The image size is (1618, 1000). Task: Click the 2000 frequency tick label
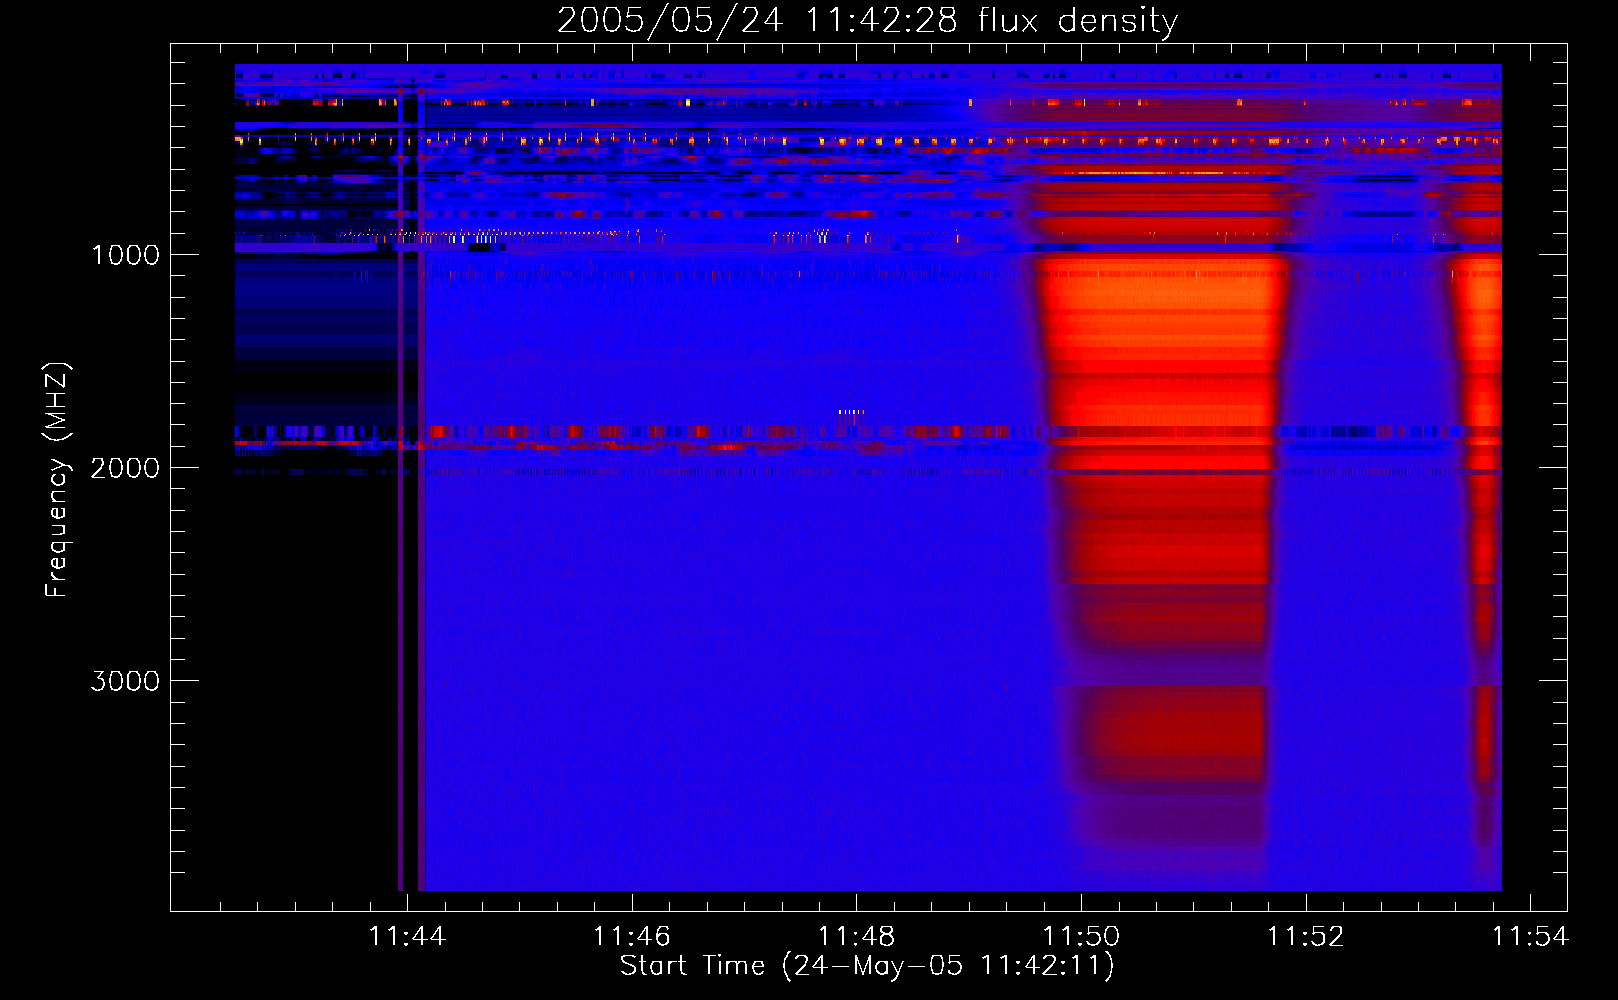pyautogui.click(x=125, y=468)
